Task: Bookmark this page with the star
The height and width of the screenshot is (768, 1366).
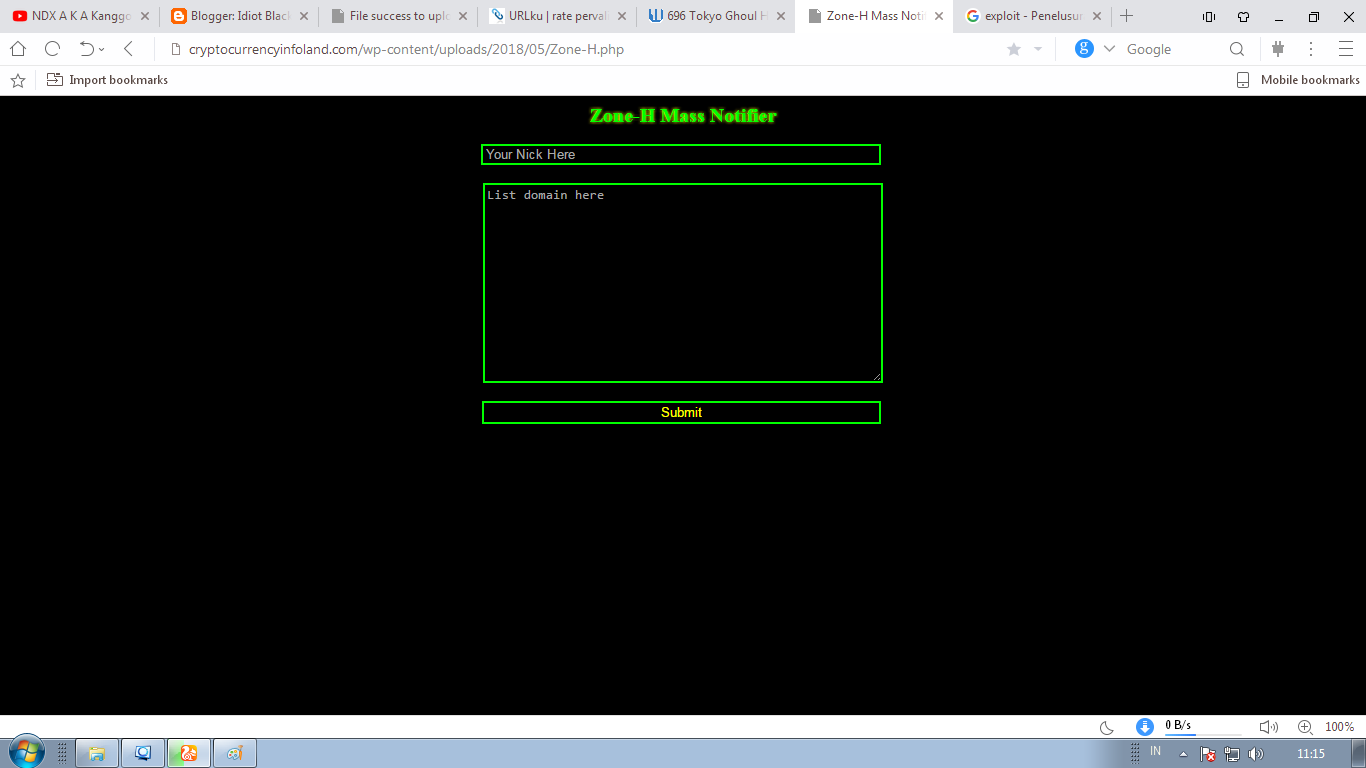Action: 1014,48
